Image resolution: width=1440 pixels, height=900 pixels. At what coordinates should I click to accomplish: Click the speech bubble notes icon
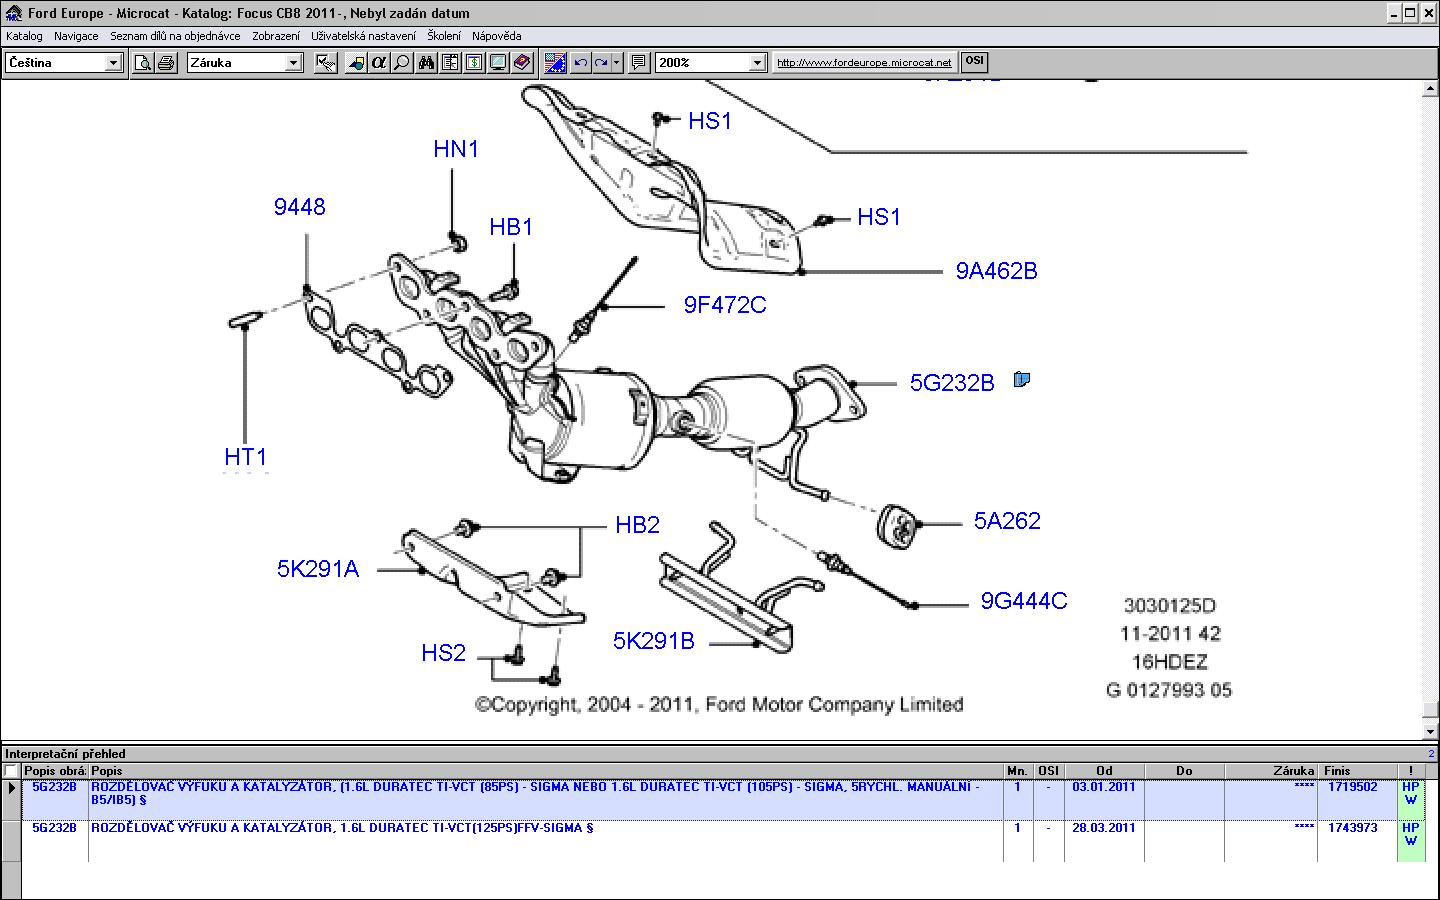pyautogui.click(x=639, y=63)
